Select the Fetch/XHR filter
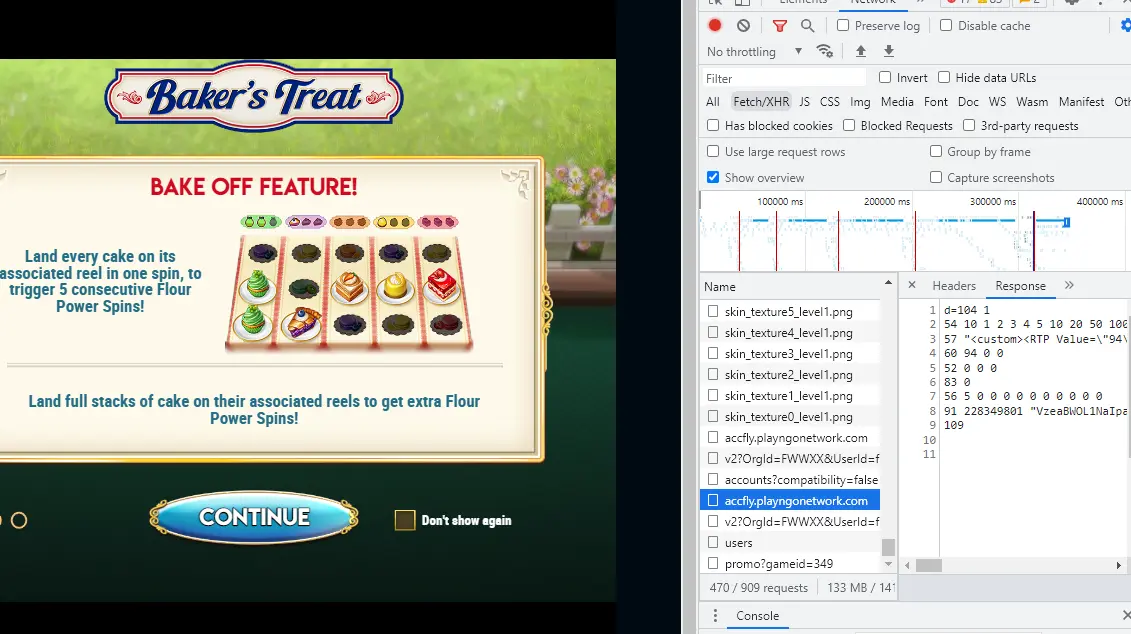The width and height of the screenshot is (1131, 634). tap(761, 102)
